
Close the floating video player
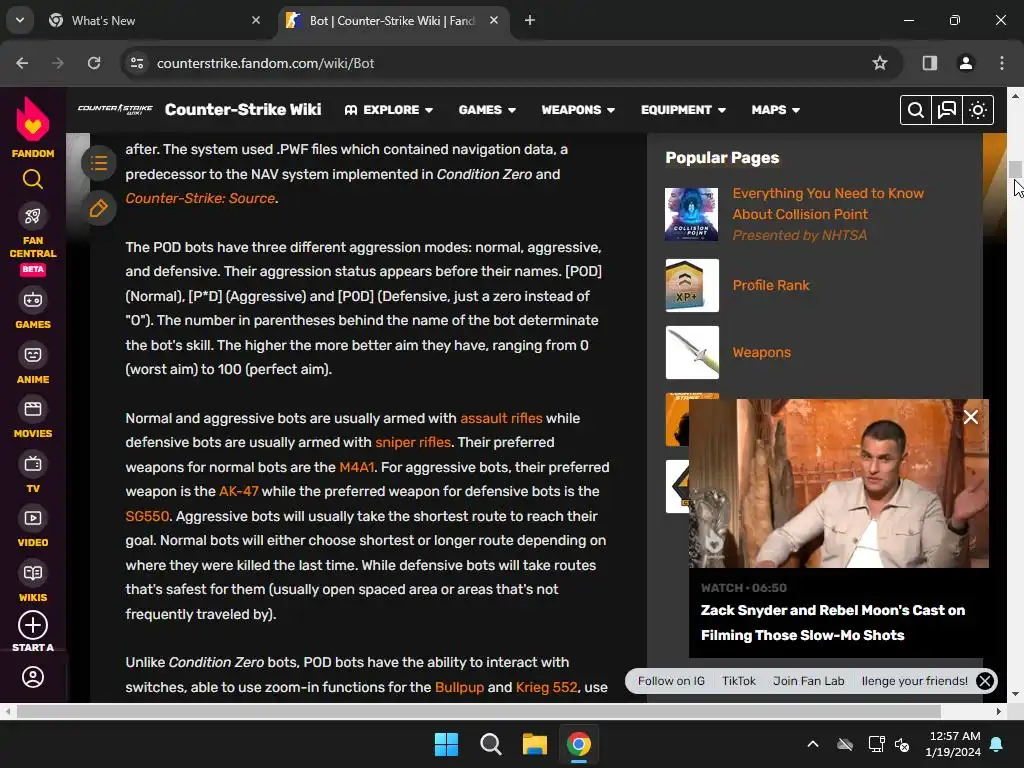pyautogui.click(x=970, y=417)
